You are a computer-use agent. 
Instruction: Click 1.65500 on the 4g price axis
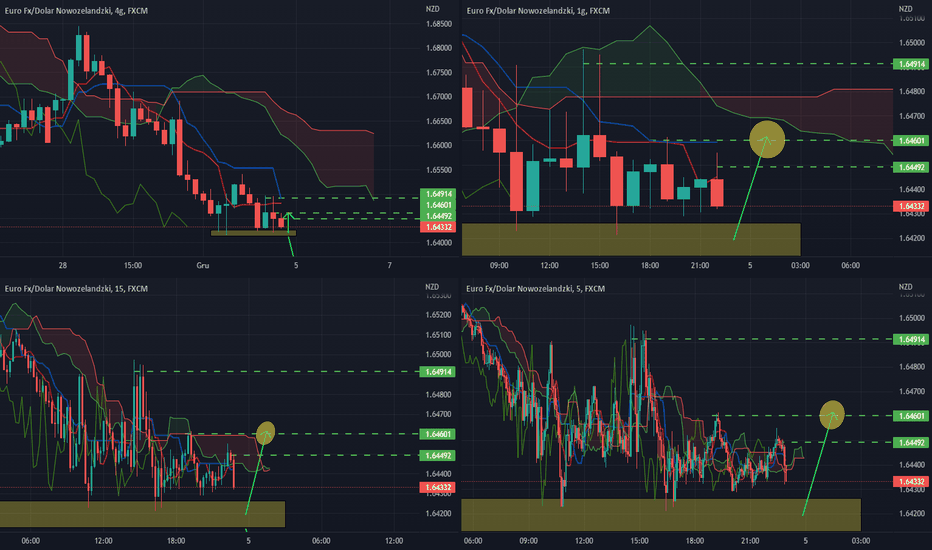pyautogui.click(x=439, y=170)
